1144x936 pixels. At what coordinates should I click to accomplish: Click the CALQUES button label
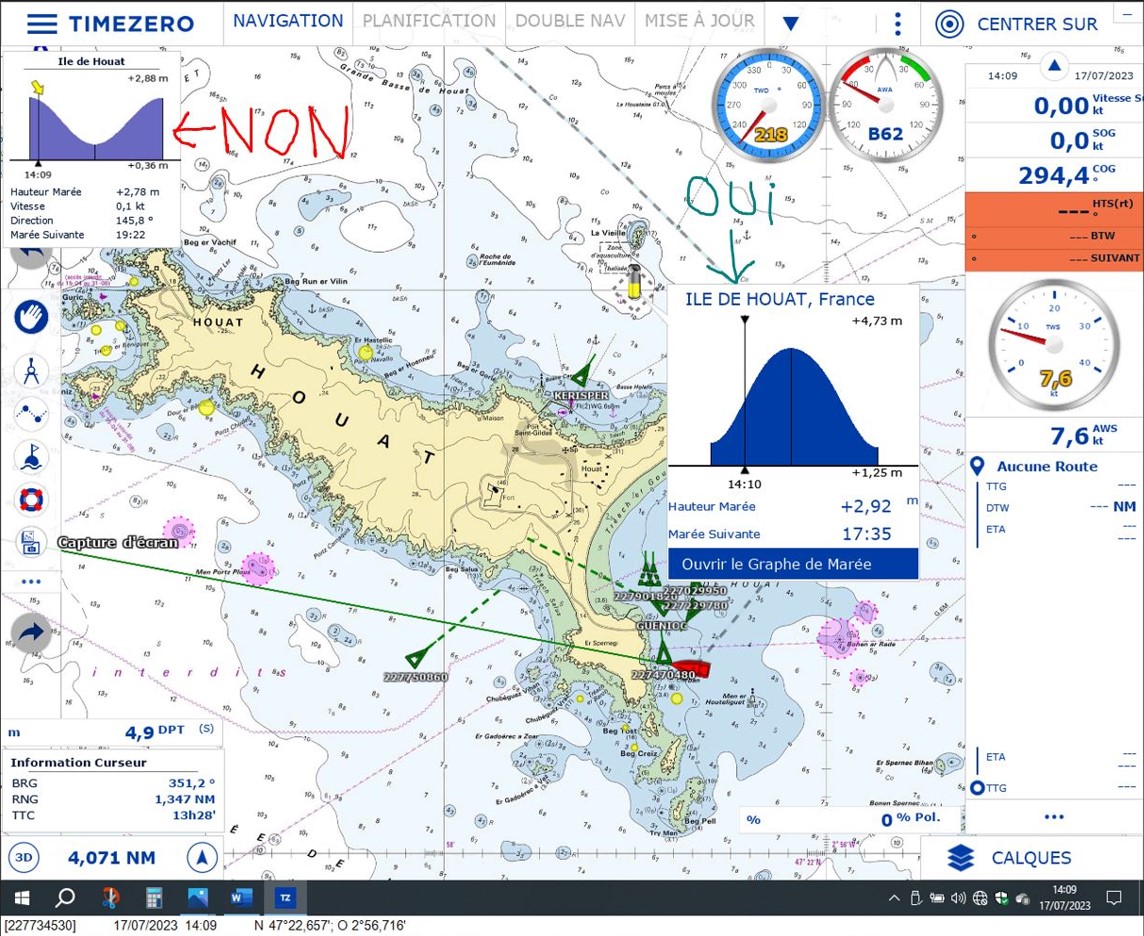point(1031,858)
